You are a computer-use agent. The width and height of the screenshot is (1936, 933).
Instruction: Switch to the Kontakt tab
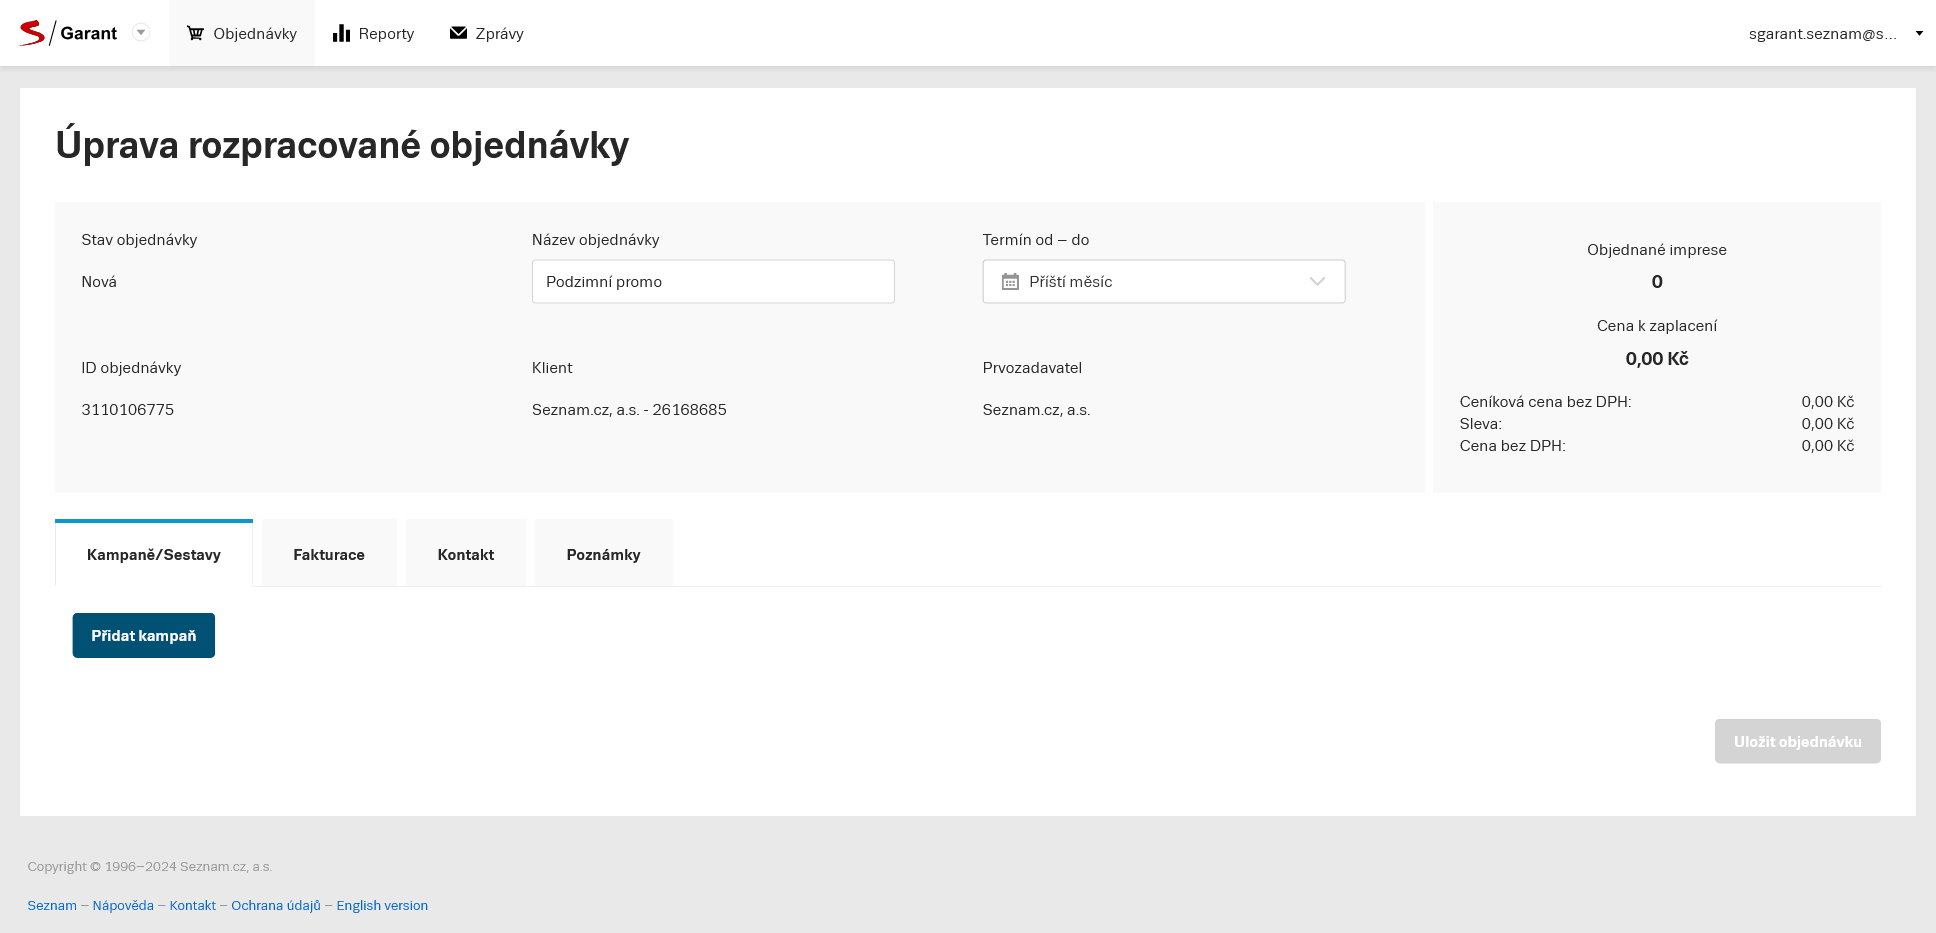[465, 554]
